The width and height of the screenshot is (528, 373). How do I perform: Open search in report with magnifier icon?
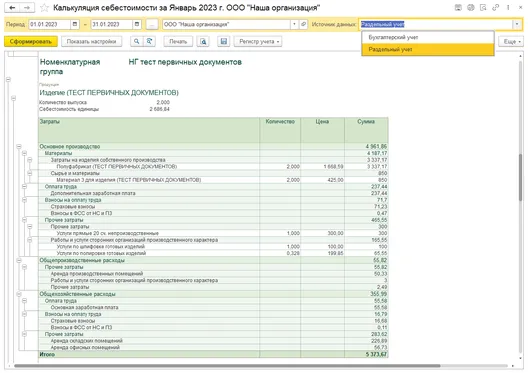point(136,41)
